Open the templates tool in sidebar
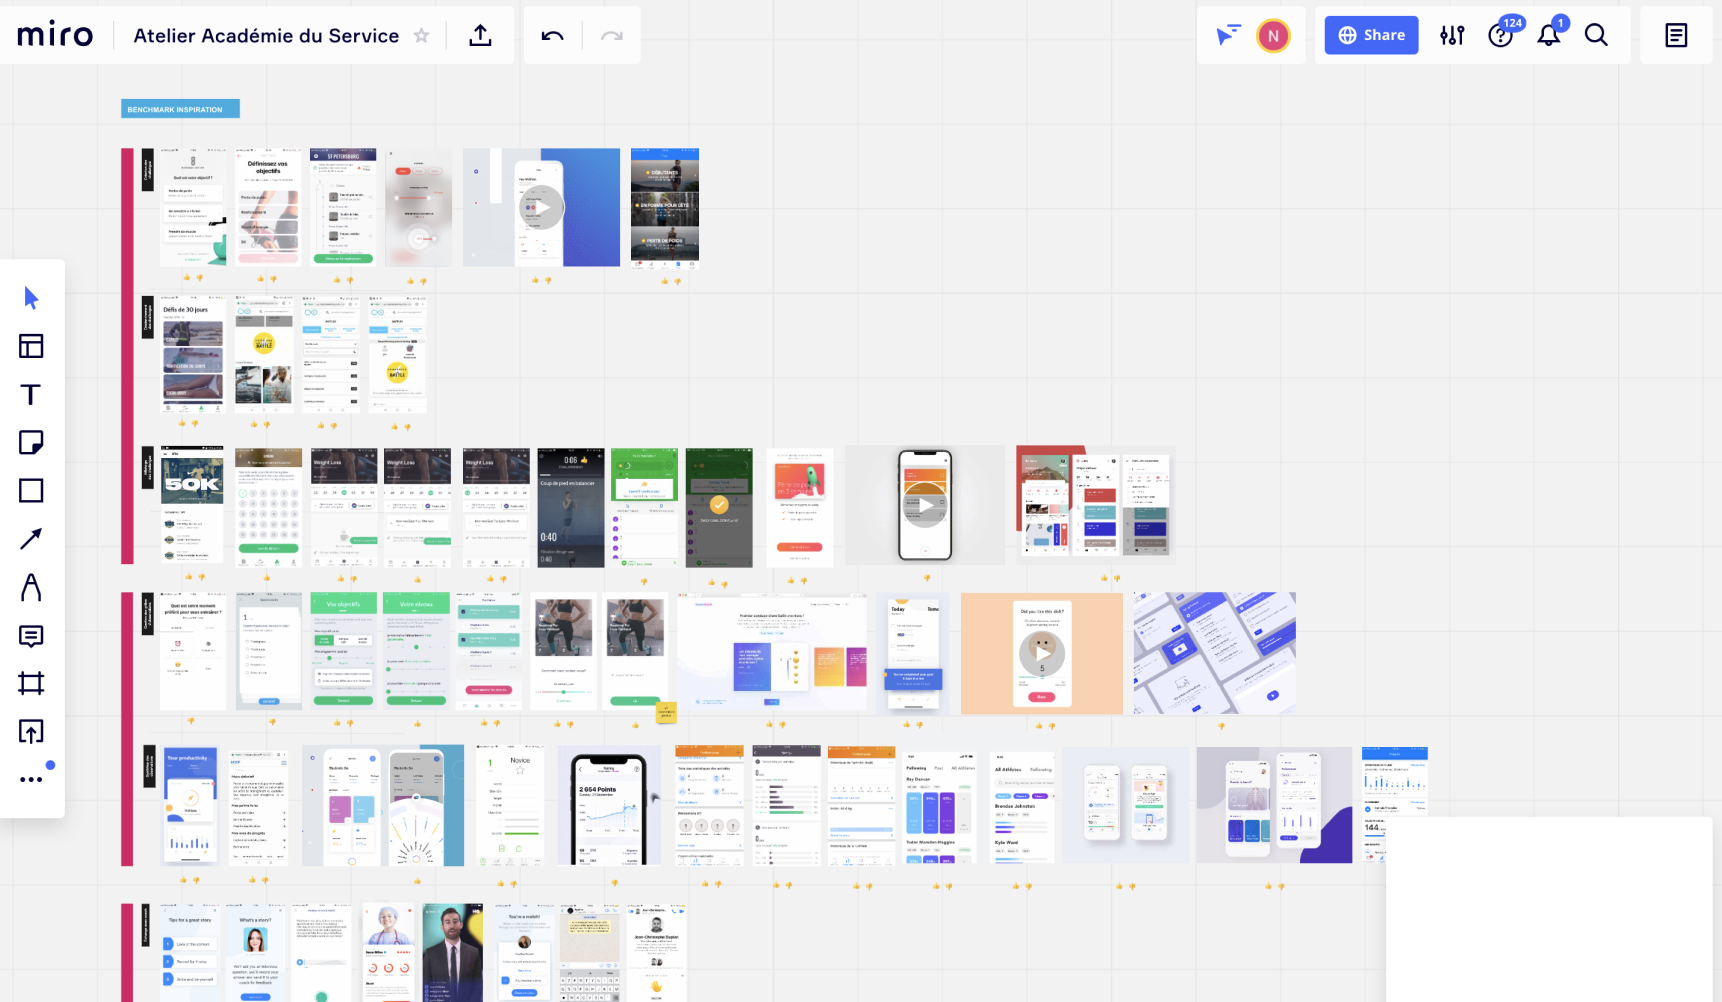 pyautogui.click(x=31, y=346)
